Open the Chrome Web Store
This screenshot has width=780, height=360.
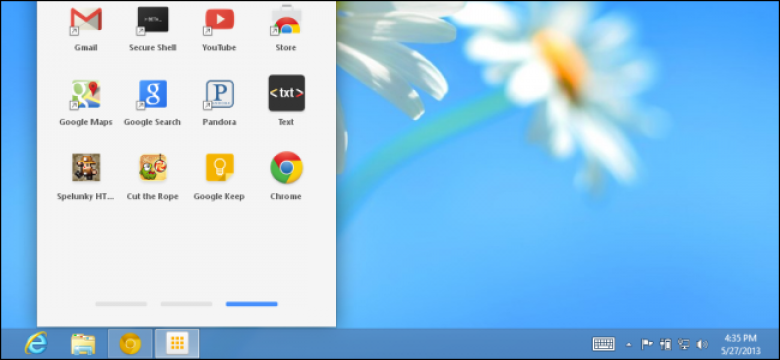pos(286,21)
